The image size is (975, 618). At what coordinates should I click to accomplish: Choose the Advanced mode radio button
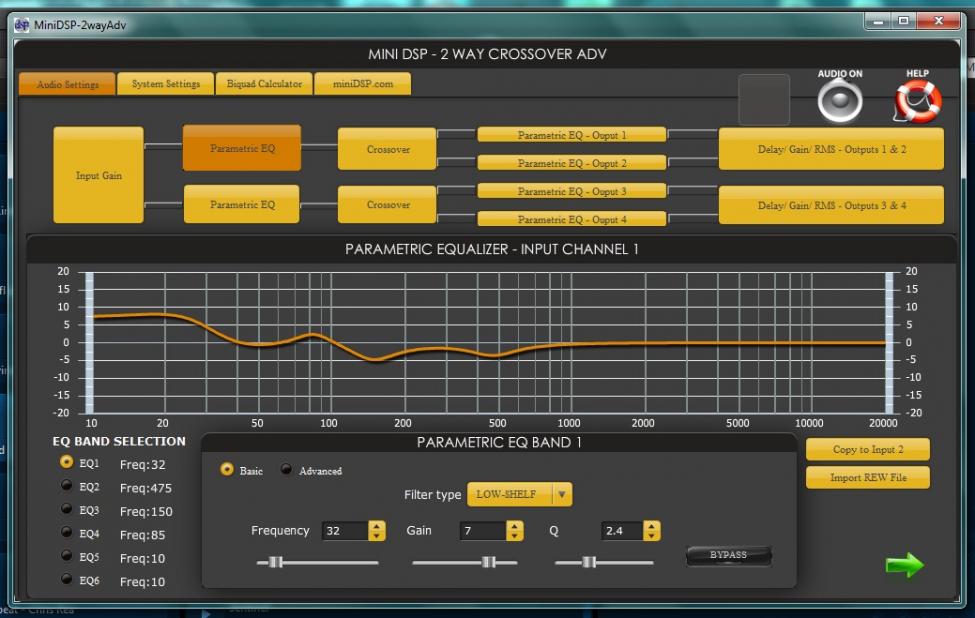286,469
